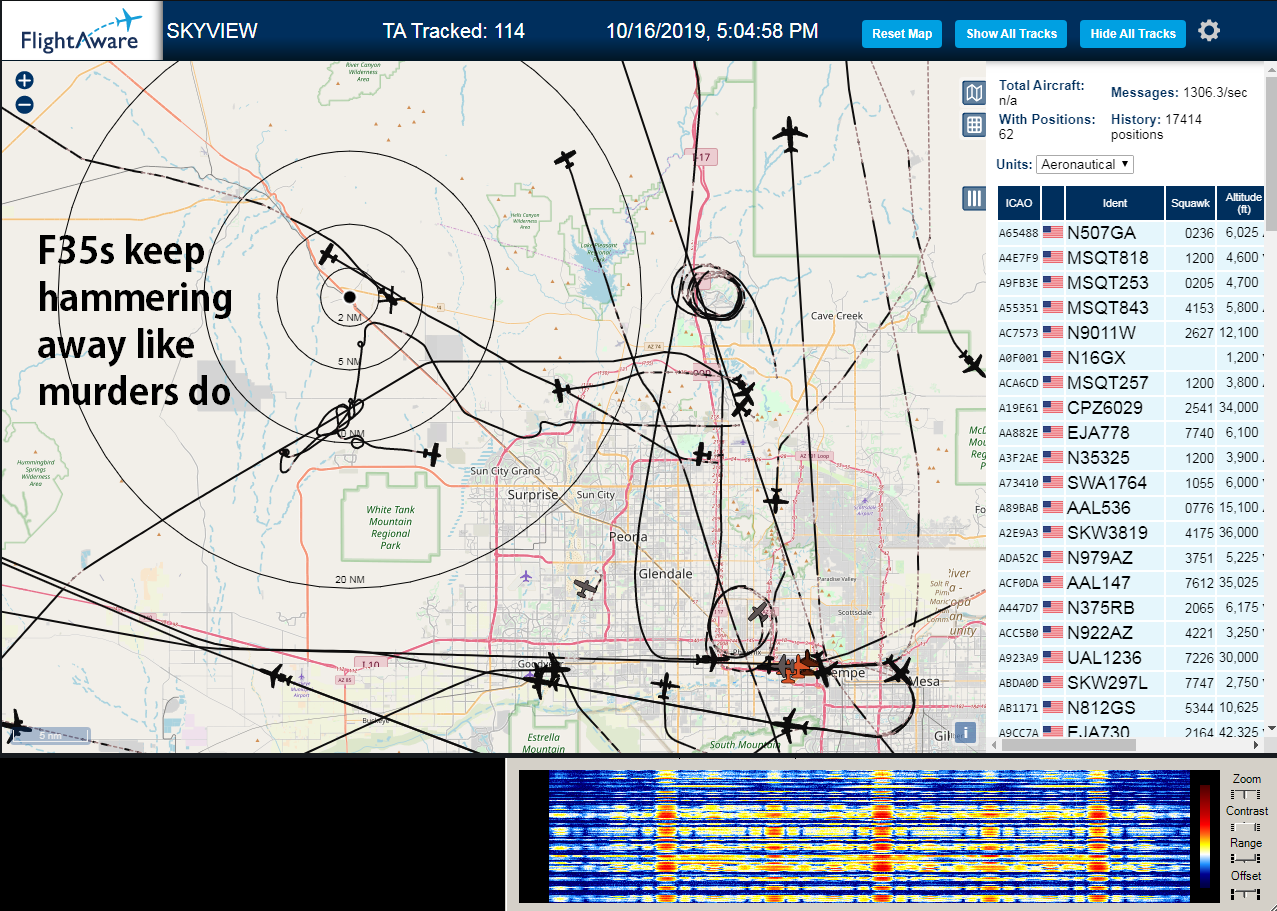Screen dimensions: 1277x911
Task: Select the small gray aircraft west of Glendale
Action: [585, 588]
